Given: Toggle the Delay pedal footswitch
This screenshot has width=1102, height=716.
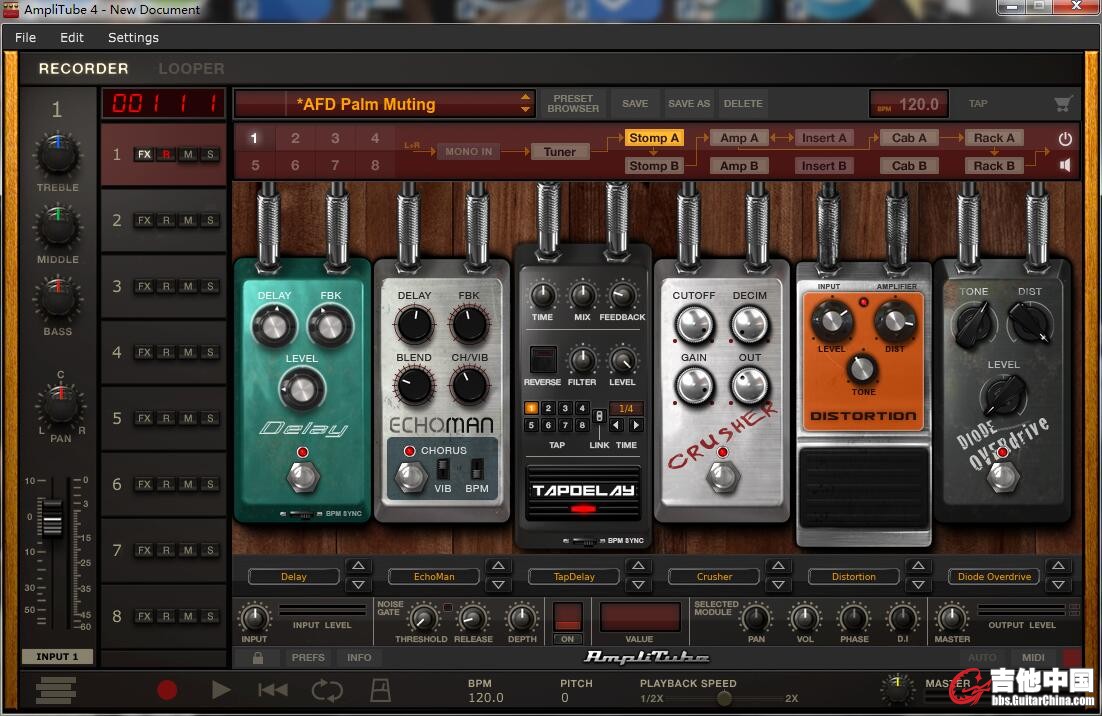Looking at the screenshot, I should [302, 478].
